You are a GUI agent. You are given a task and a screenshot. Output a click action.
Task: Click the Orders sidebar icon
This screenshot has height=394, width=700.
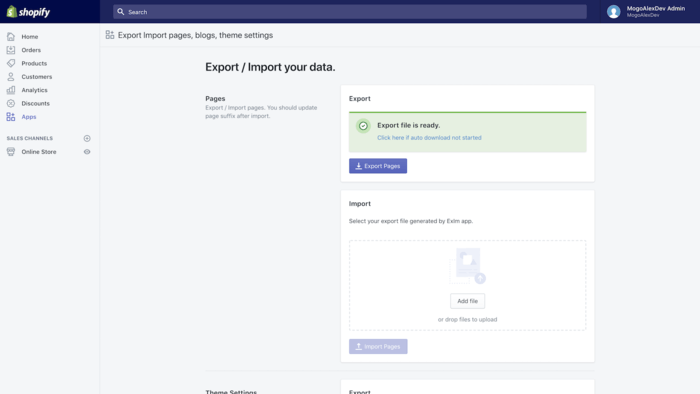coord(11,50)
